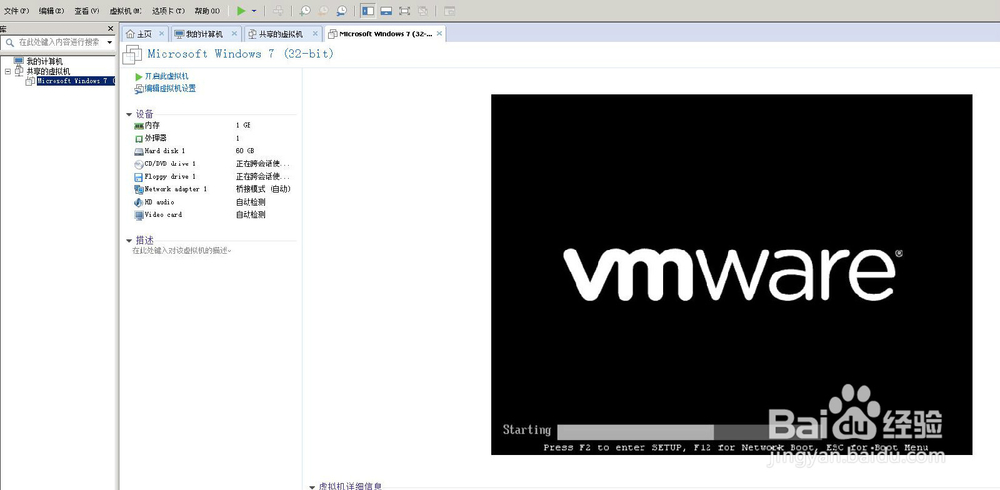
Task: Click the VM description text field
Action: 182,251
